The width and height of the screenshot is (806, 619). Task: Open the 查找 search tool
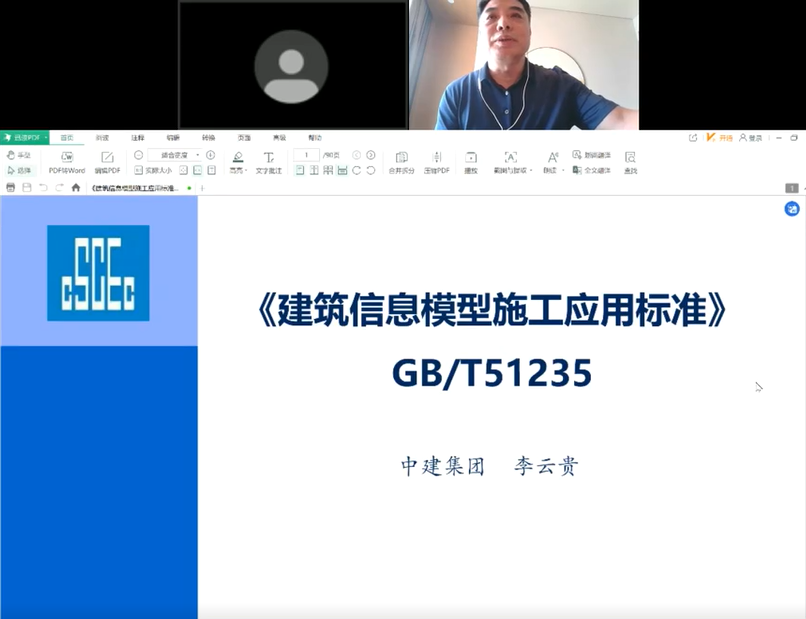pos(630,158)
